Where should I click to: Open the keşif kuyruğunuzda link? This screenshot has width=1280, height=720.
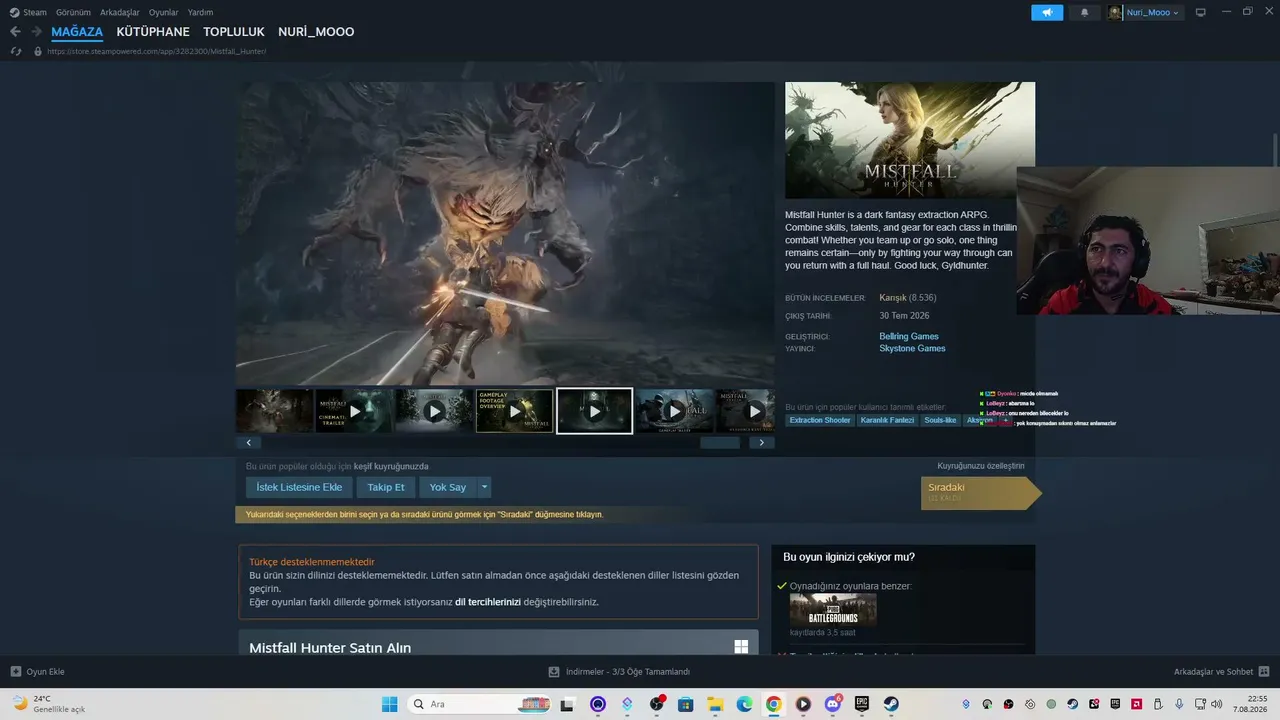click(x=391, y=466)
